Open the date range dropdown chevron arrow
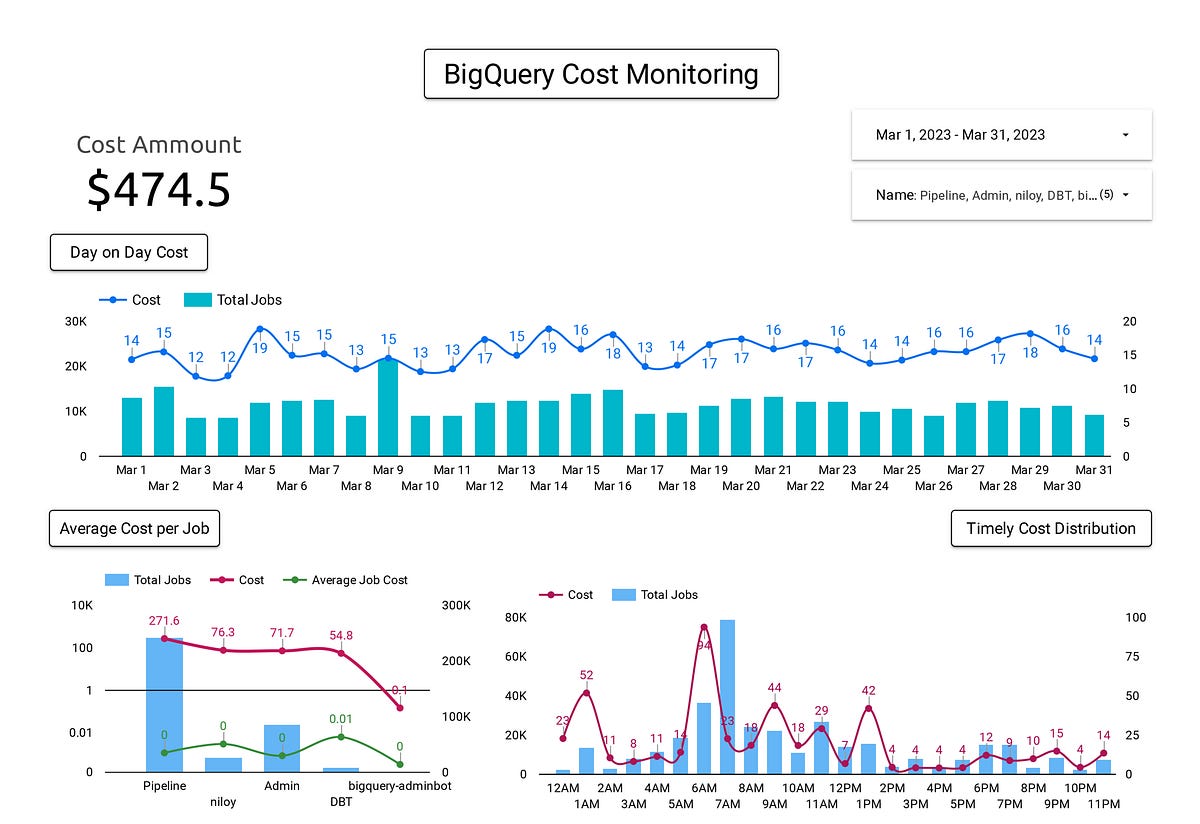 point(1124,134)
